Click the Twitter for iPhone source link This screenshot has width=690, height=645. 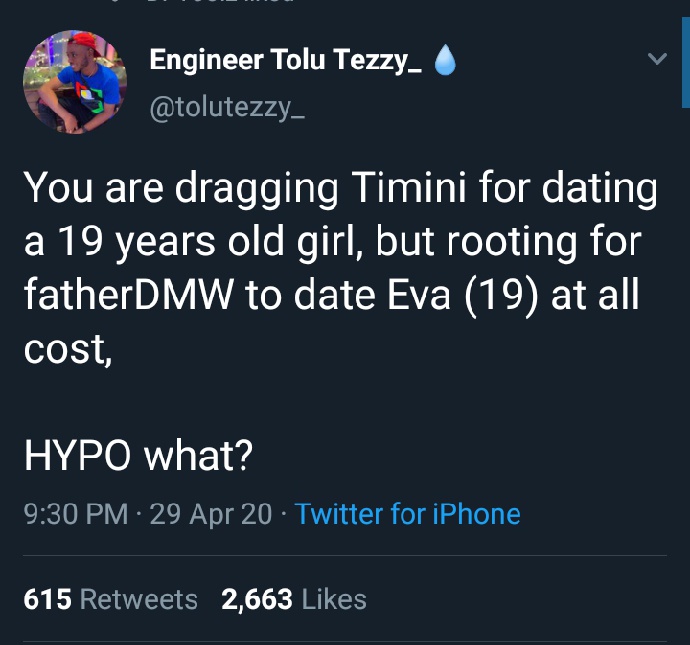tap(408, 514)
